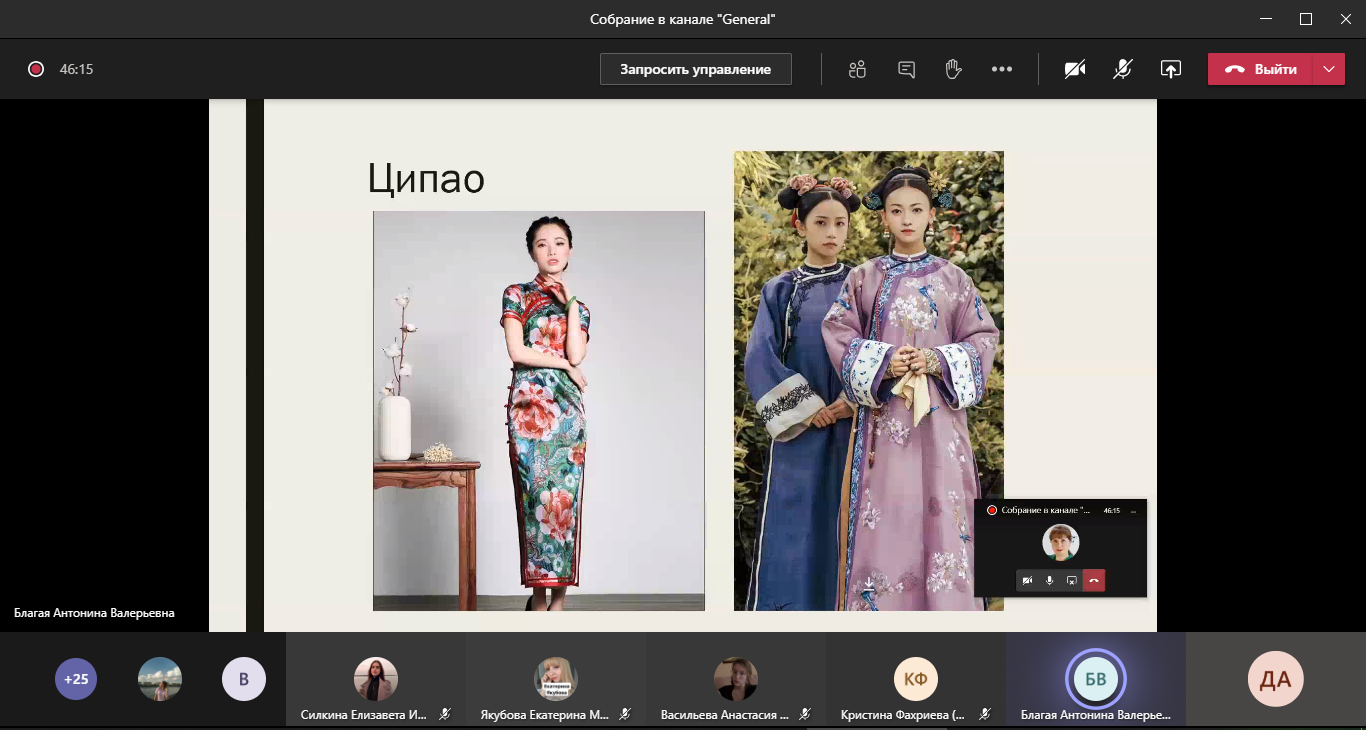Expand the +25 additional participants
This screenshot has height=730, width=1366.
pos(76,679)
